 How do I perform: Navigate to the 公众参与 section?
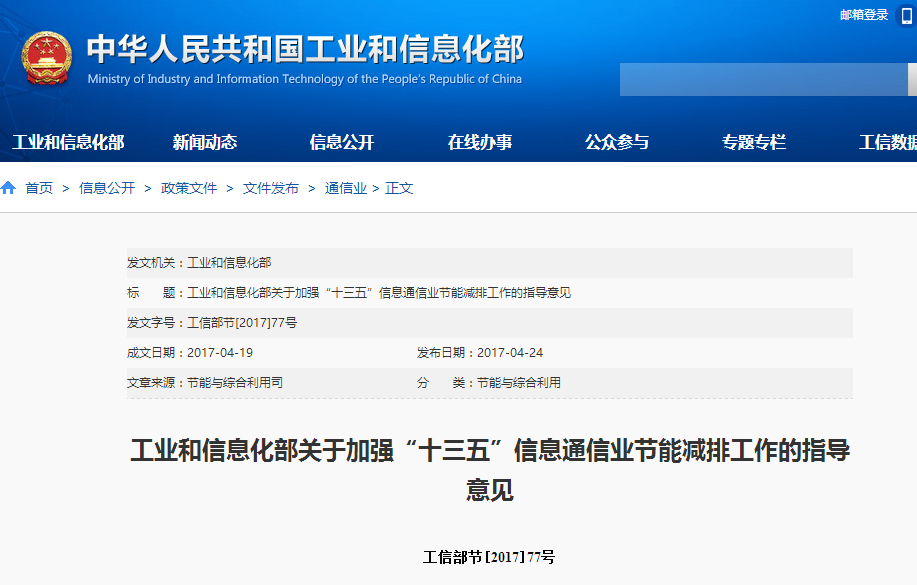617,142
